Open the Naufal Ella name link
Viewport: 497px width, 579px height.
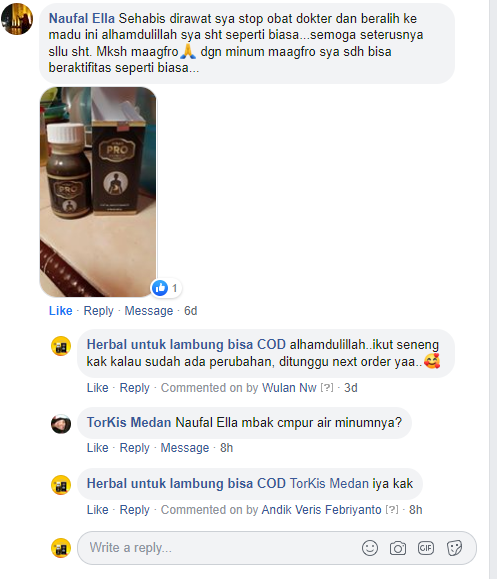click(82, 18)
